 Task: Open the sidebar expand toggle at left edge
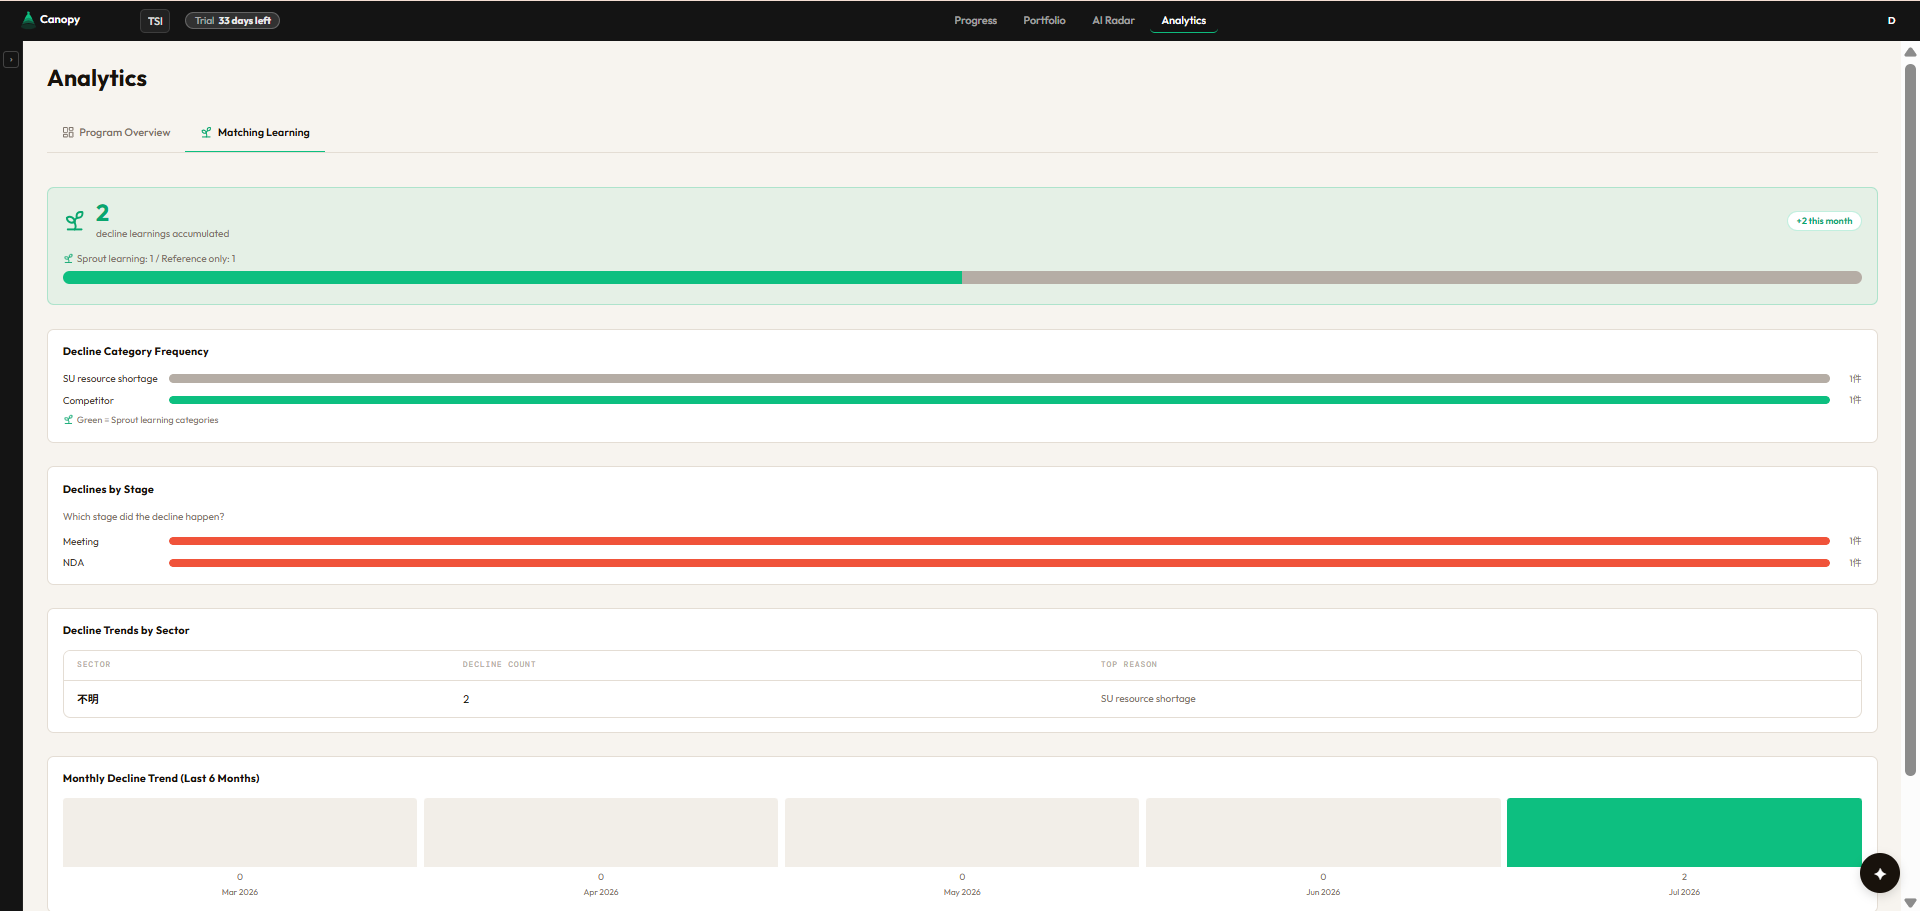(x=11, y=60)
